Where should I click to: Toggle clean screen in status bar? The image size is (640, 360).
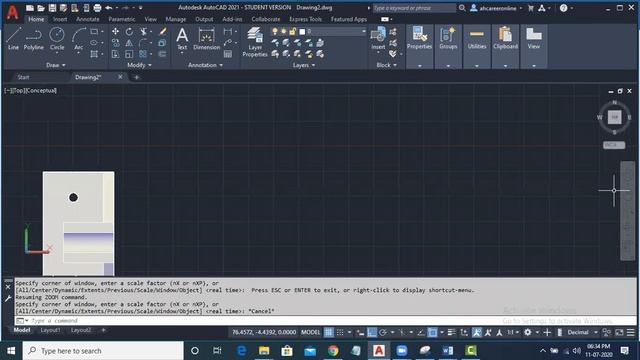tap(619, 333)
